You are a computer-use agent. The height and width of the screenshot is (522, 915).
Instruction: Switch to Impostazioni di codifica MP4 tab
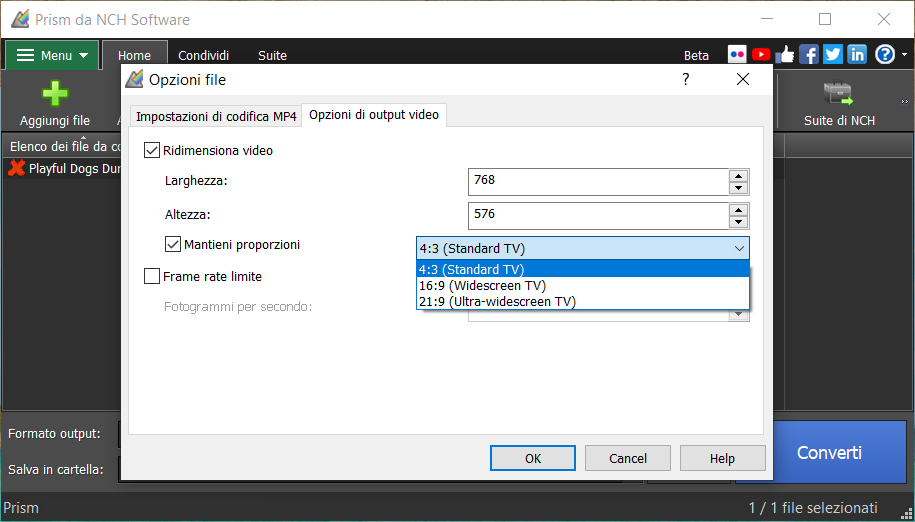[x=216, y=116]
